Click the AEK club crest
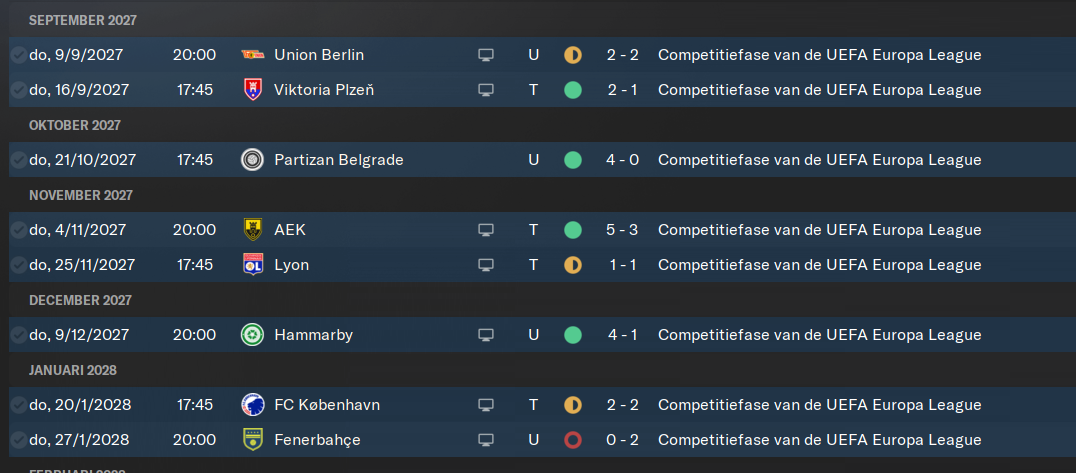 coord(253,229)
